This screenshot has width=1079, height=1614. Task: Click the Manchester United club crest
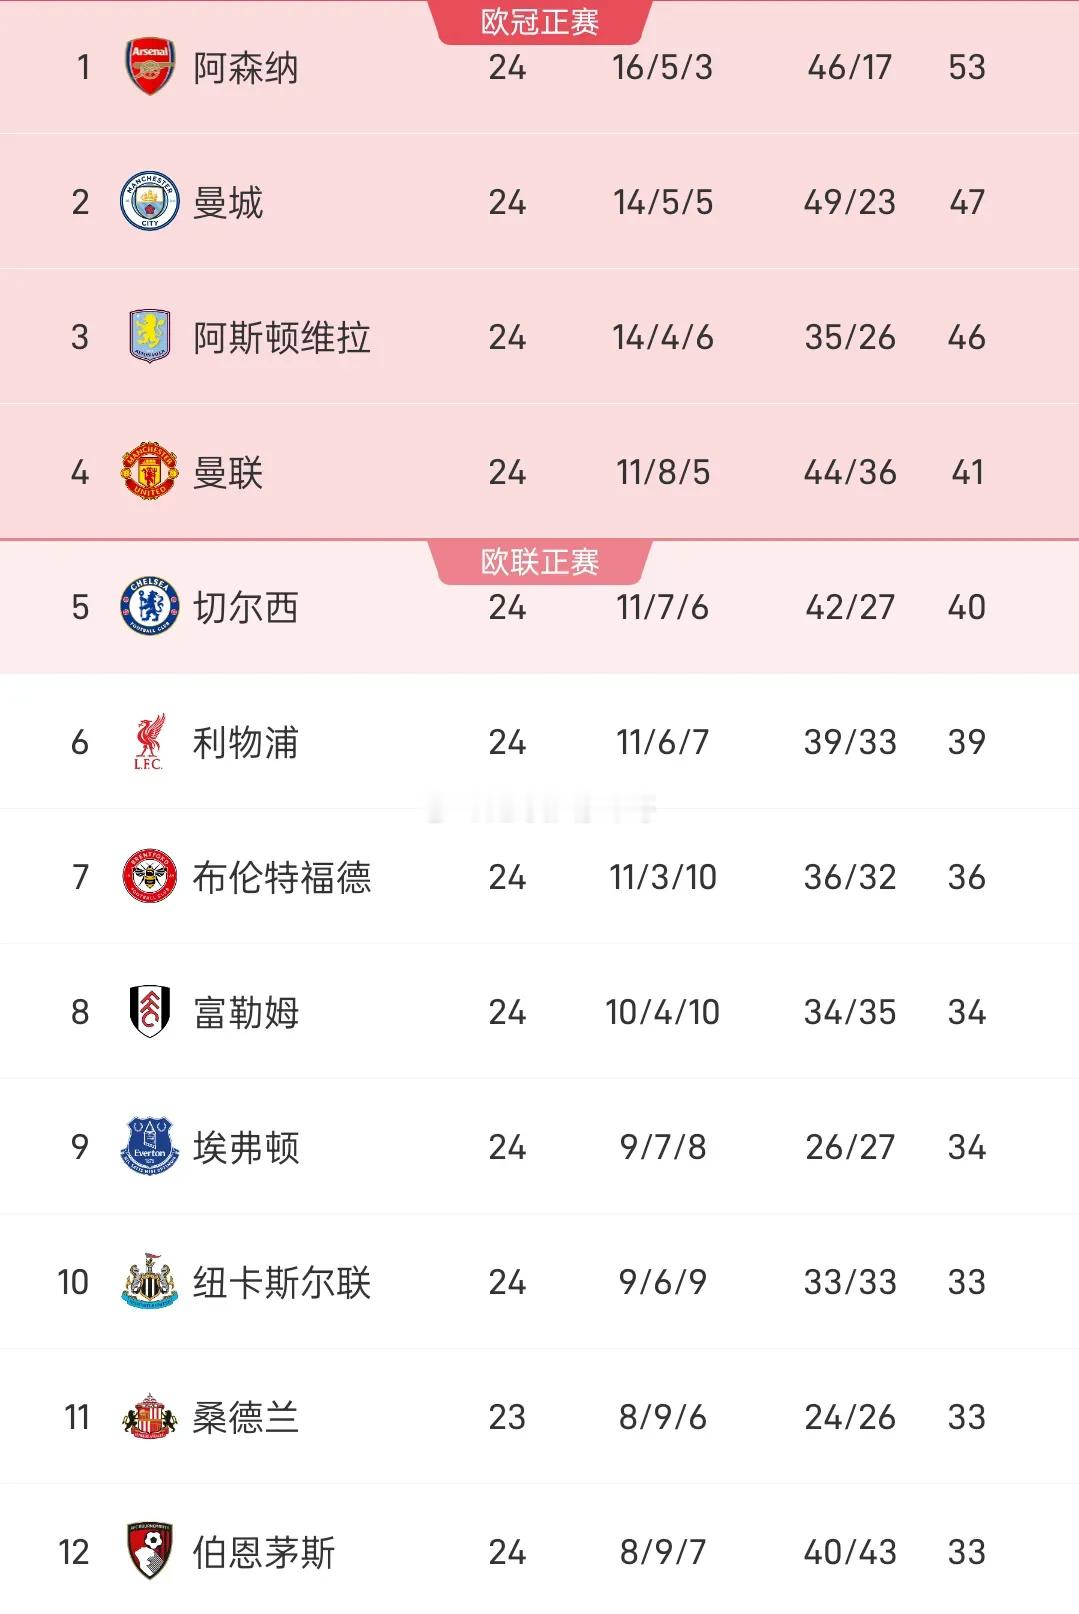point(150,472)
